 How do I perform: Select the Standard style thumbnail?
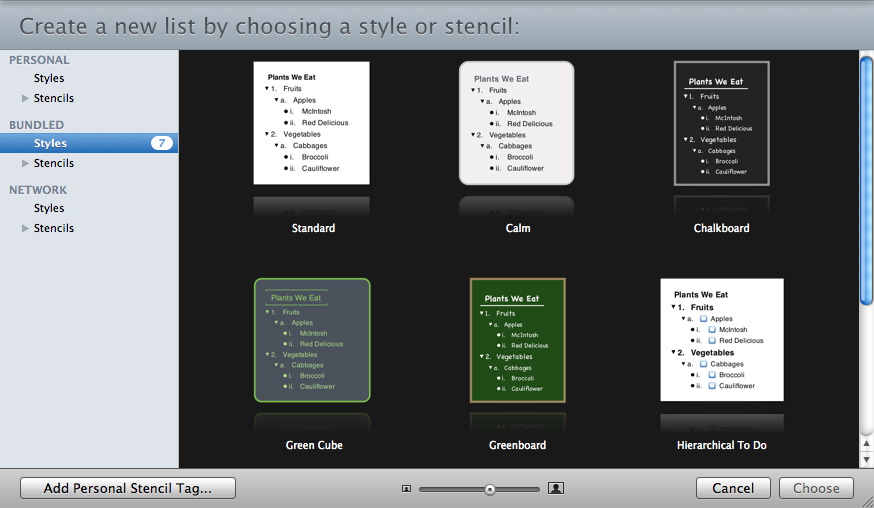pos(311,123)
